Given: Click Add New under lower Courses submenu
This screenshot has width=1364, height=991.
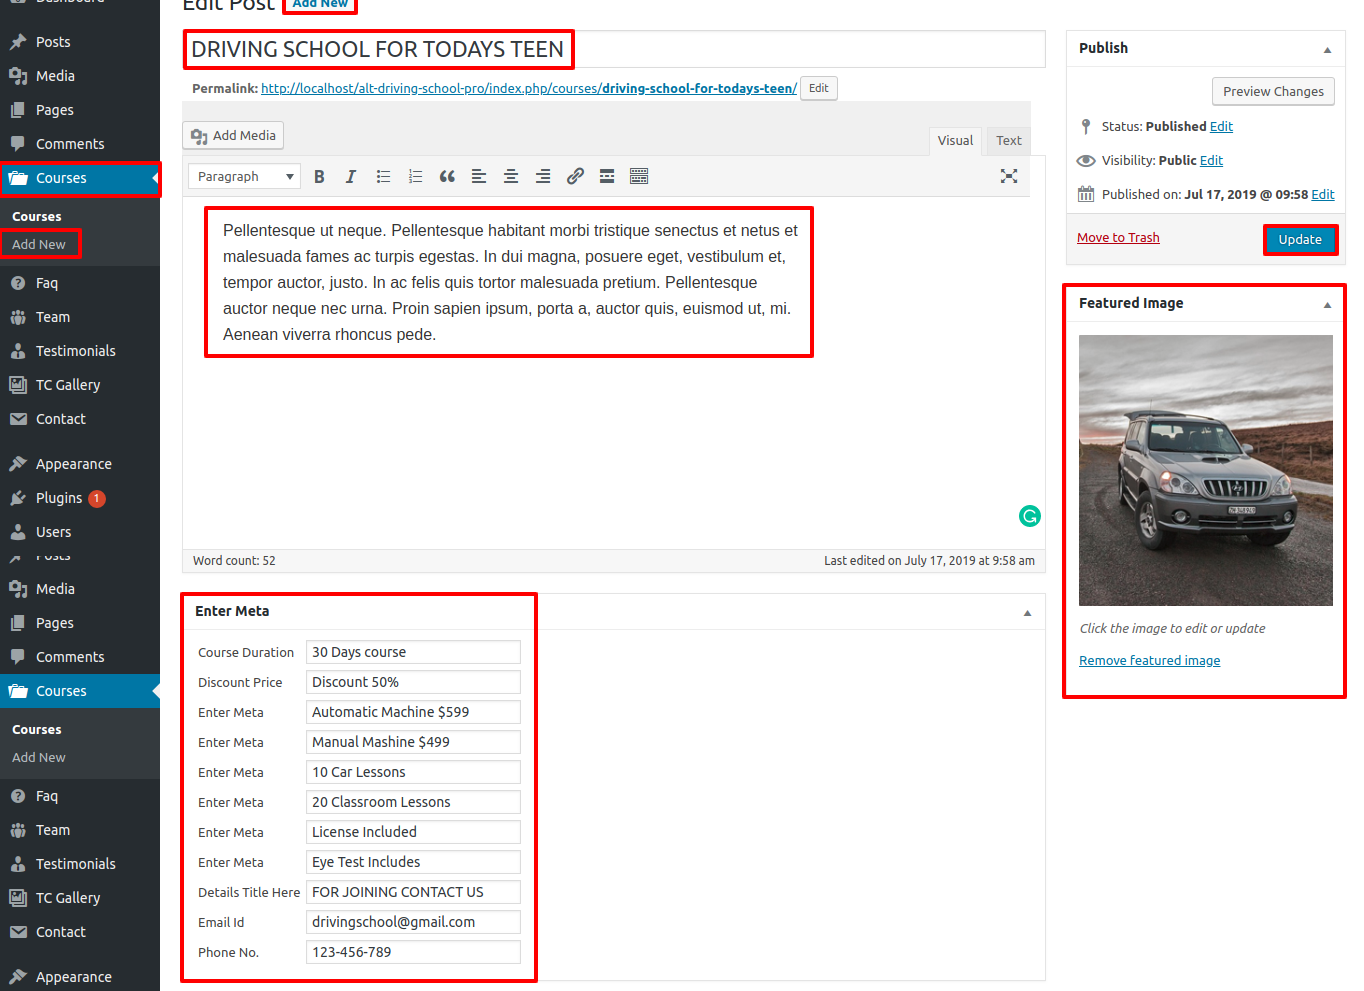Looking at the screenshot, I should point(39,757).
